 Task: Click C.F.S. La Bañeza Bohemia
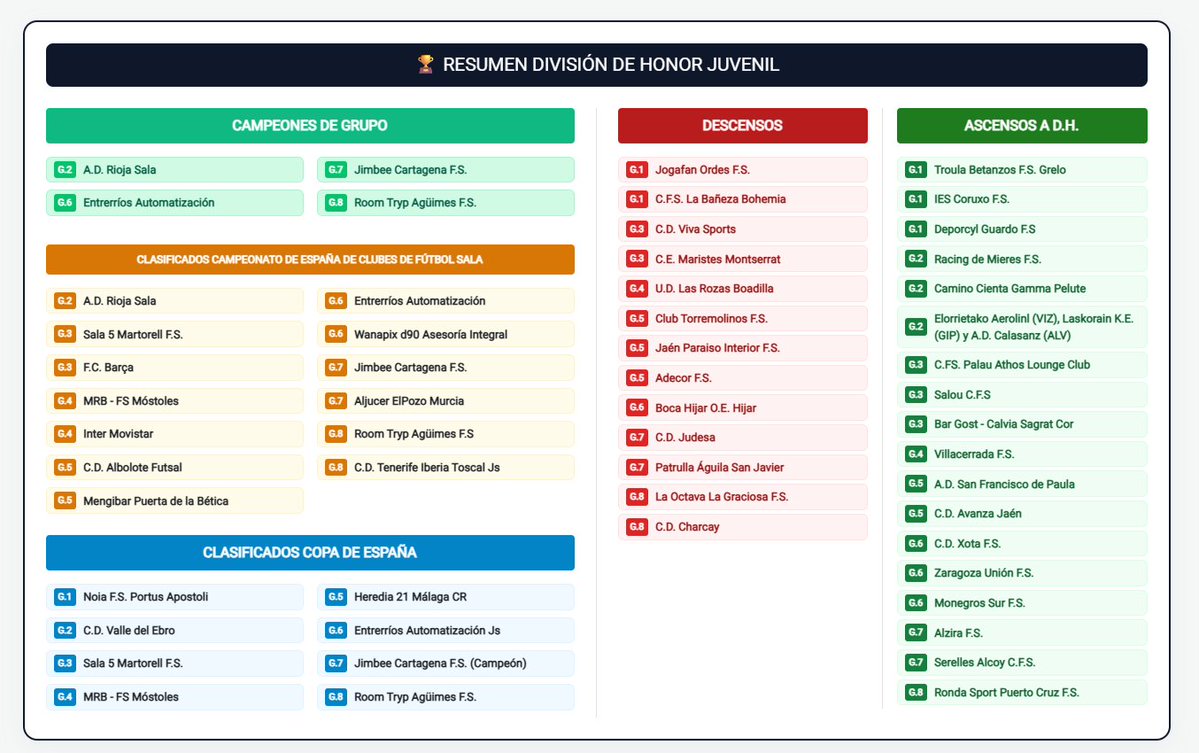(742, 199)
